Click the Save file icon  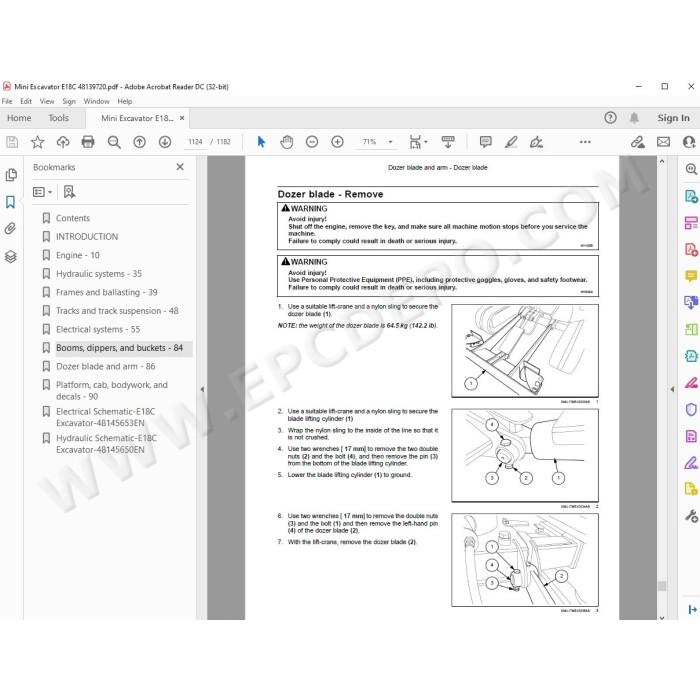click(12, 142)
